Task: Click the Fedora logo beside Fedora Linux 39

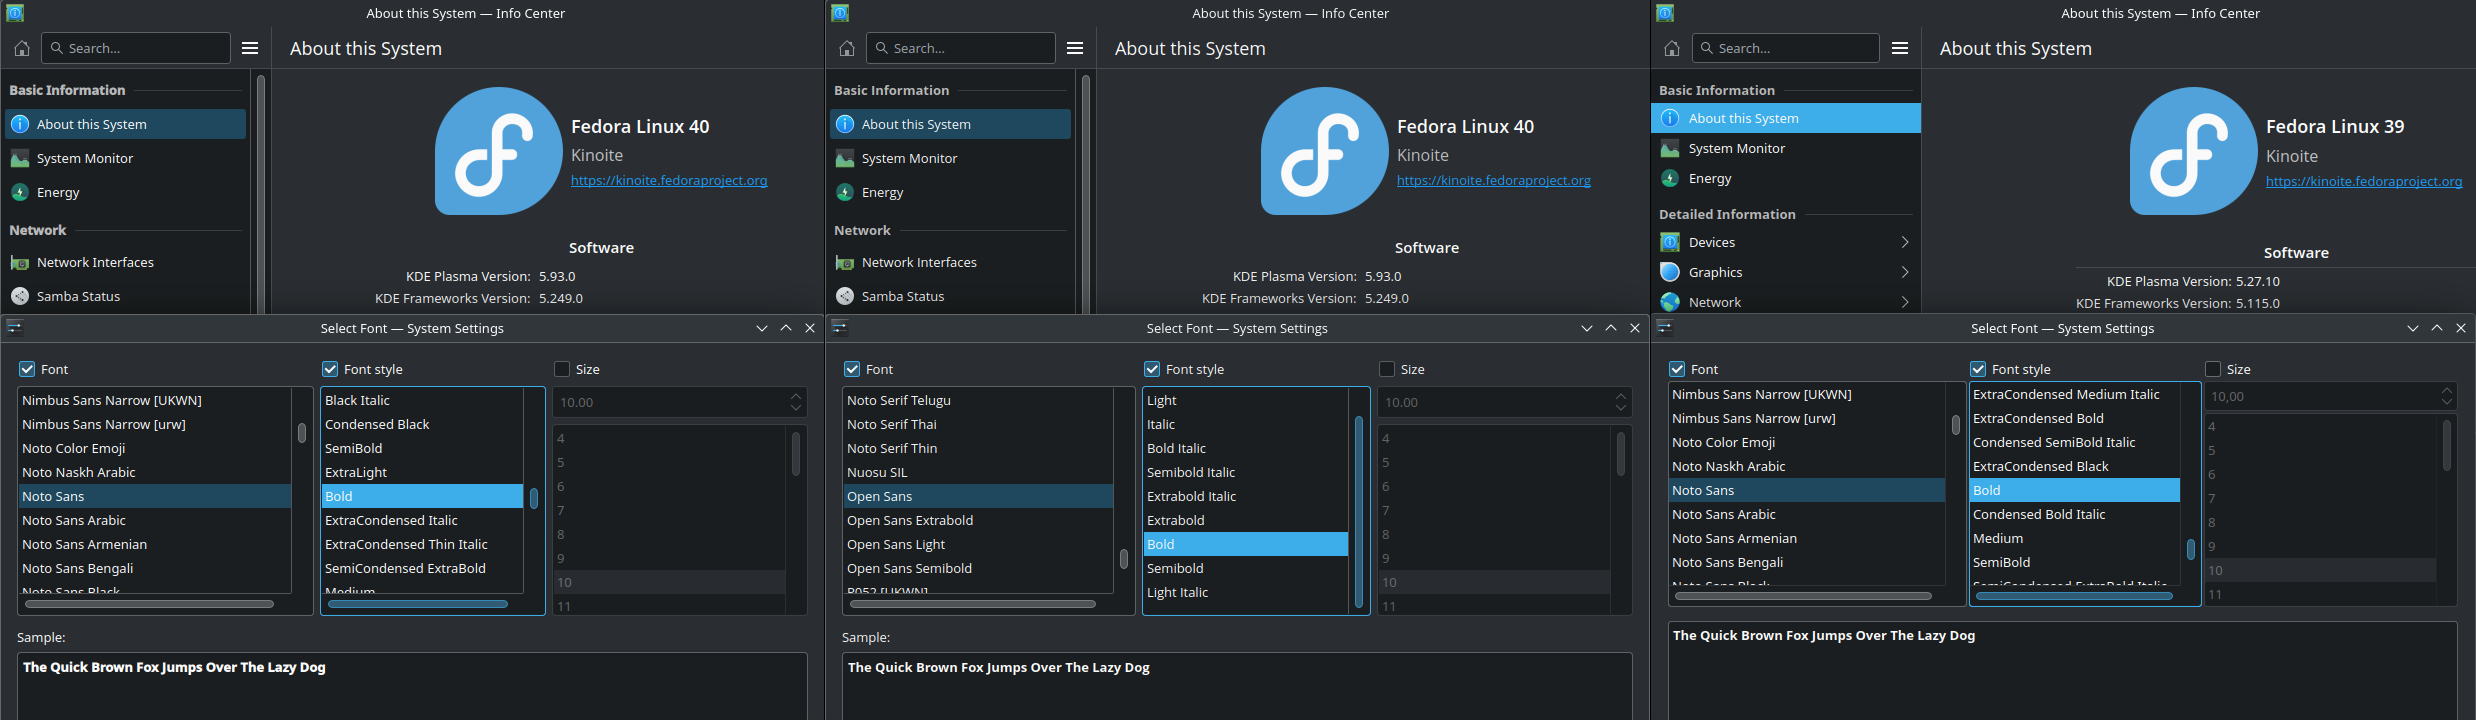Action: click(x=2193, y=151)
